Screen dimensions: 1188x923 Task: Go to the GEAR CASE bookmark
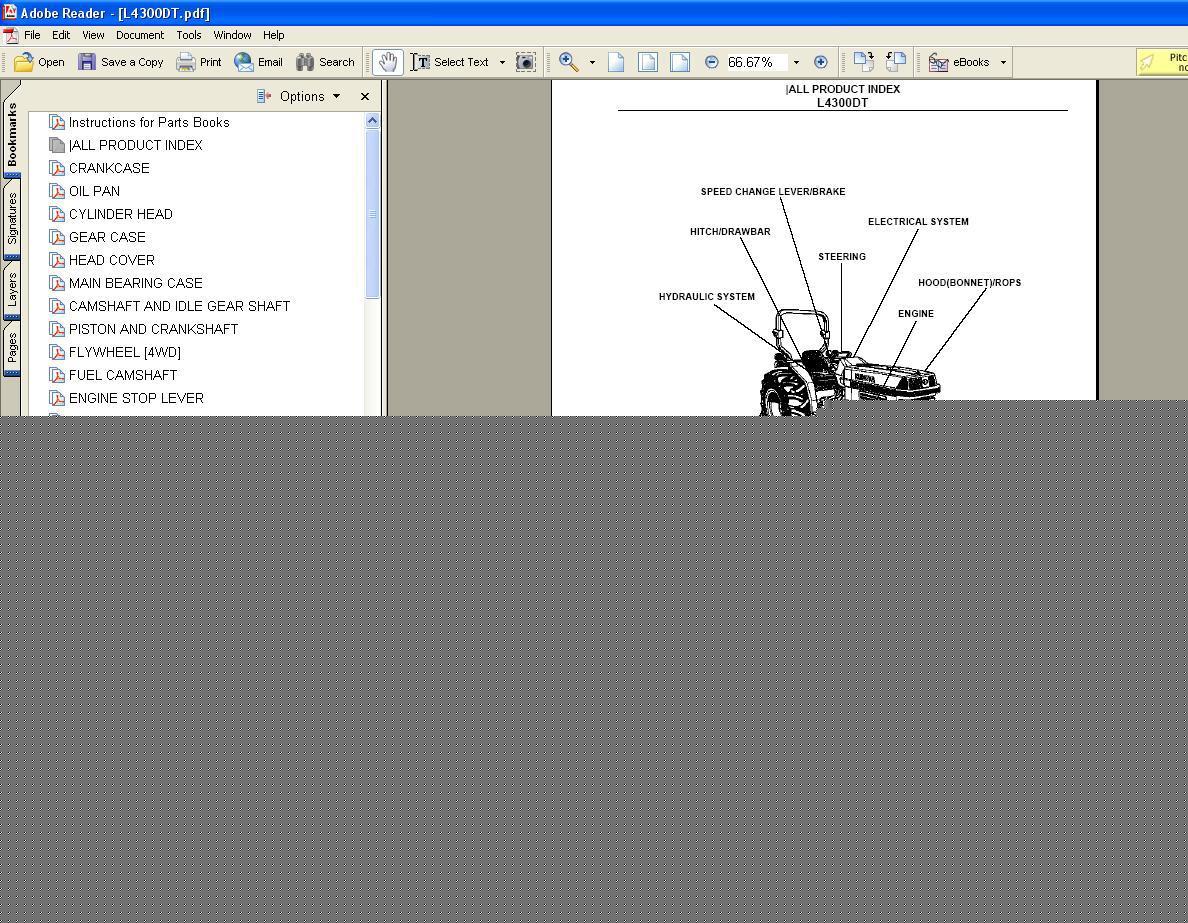[x=107, y=237]
